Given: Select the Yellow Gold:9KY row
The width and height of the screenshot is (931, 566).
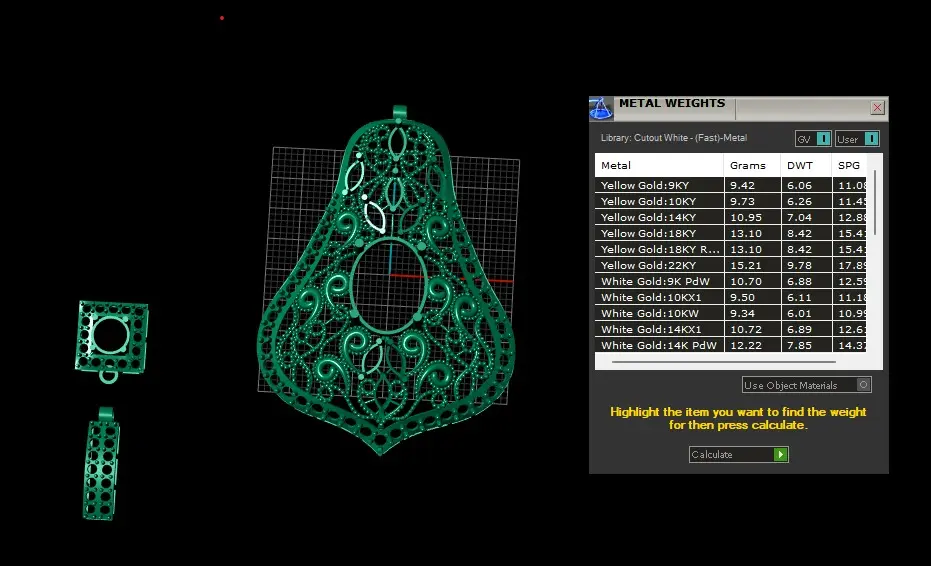Looking at the screenshot, I should (x=730, y=185).
